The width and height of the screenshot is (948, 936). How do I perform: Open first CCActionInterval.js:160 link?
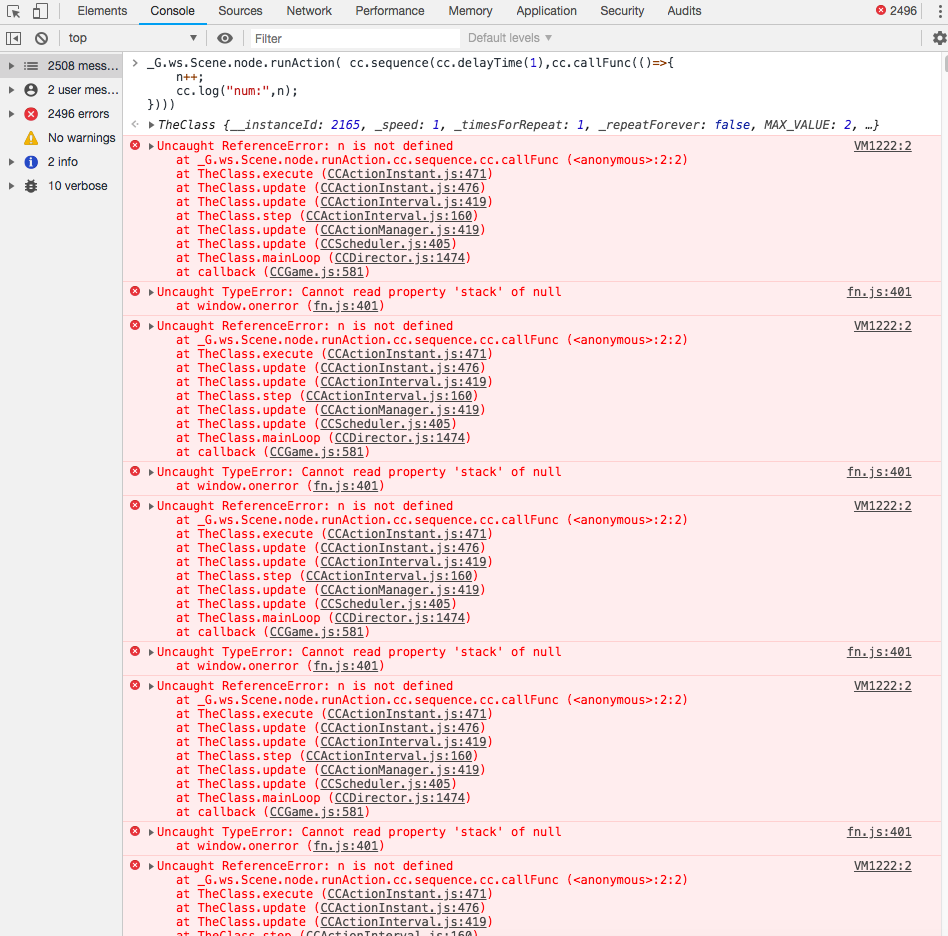coord(389,216)
